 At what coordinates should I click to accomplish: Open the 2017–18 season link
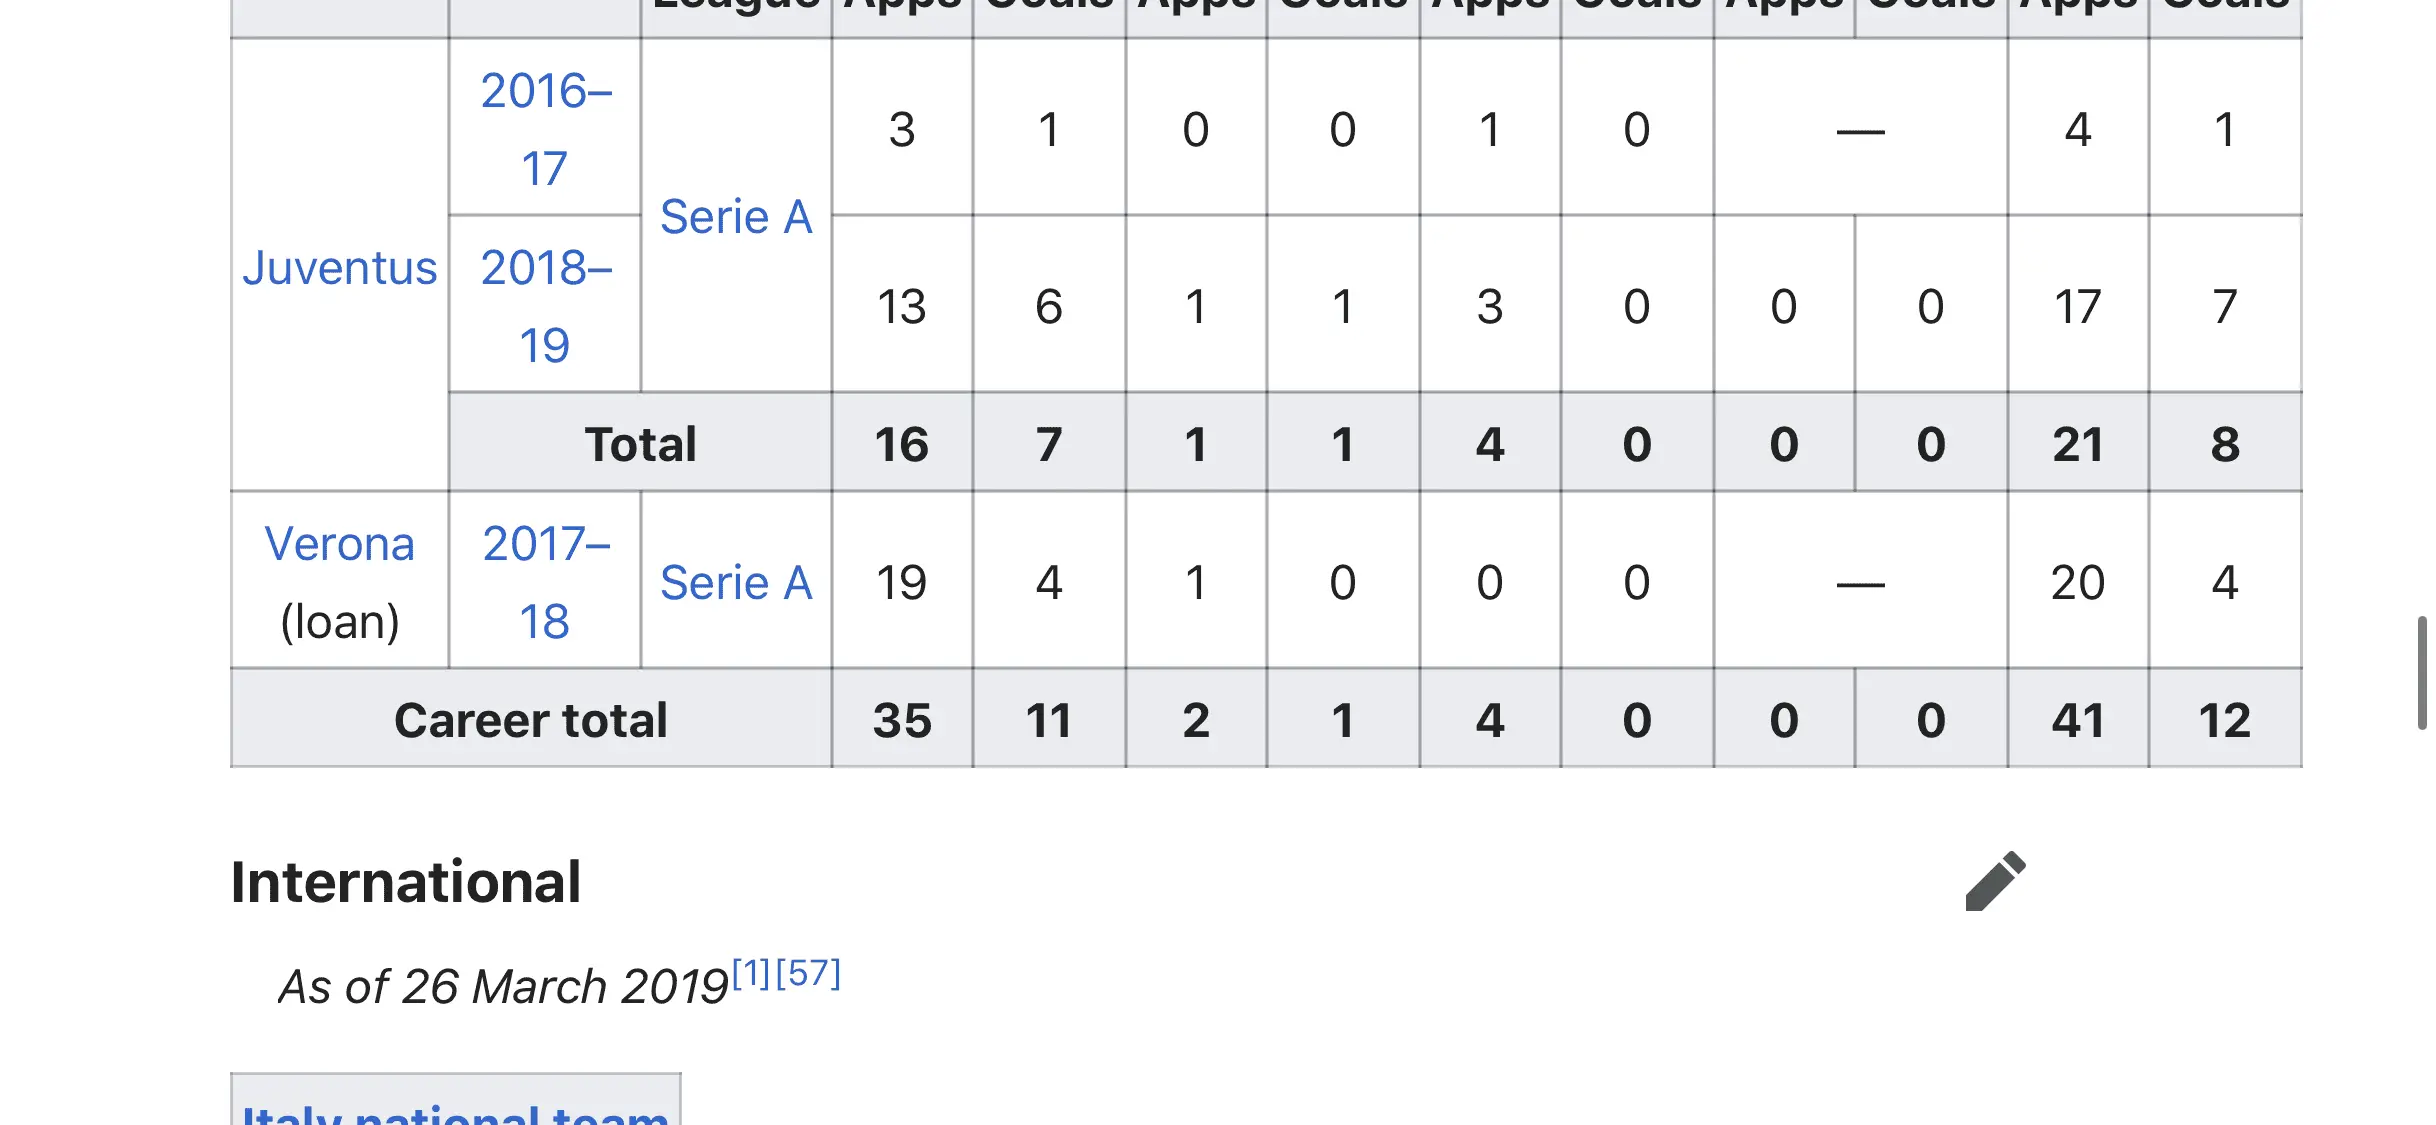(x=545, y=582)
